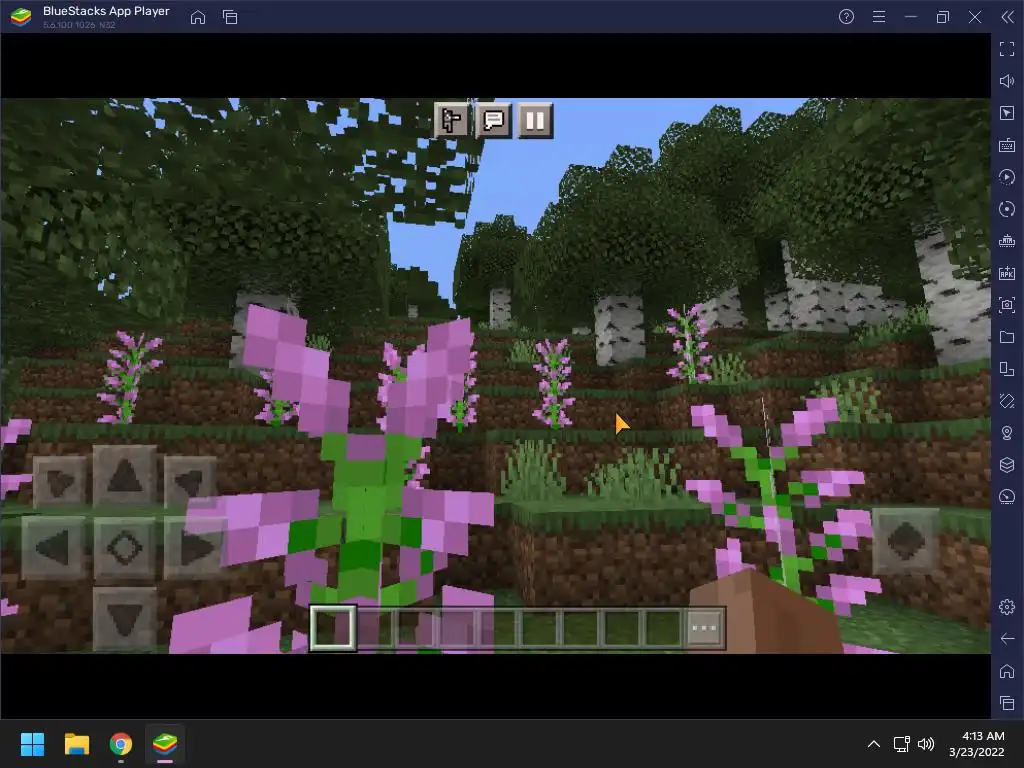This screenshot has height=768, width=1024.
Task: Open the Minecraft chat button
Action: coord(494,120)
